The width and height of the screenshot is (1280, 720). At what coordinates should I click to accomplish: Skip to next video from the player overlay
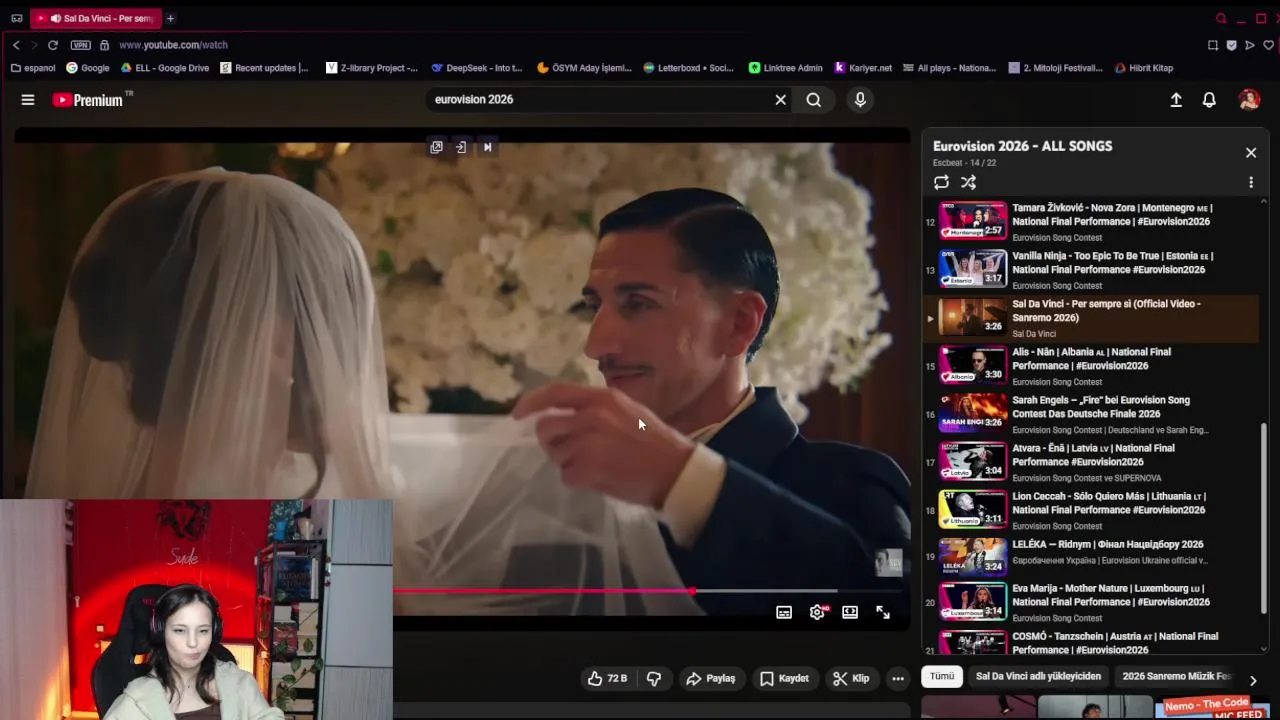[x=487, y=147]
